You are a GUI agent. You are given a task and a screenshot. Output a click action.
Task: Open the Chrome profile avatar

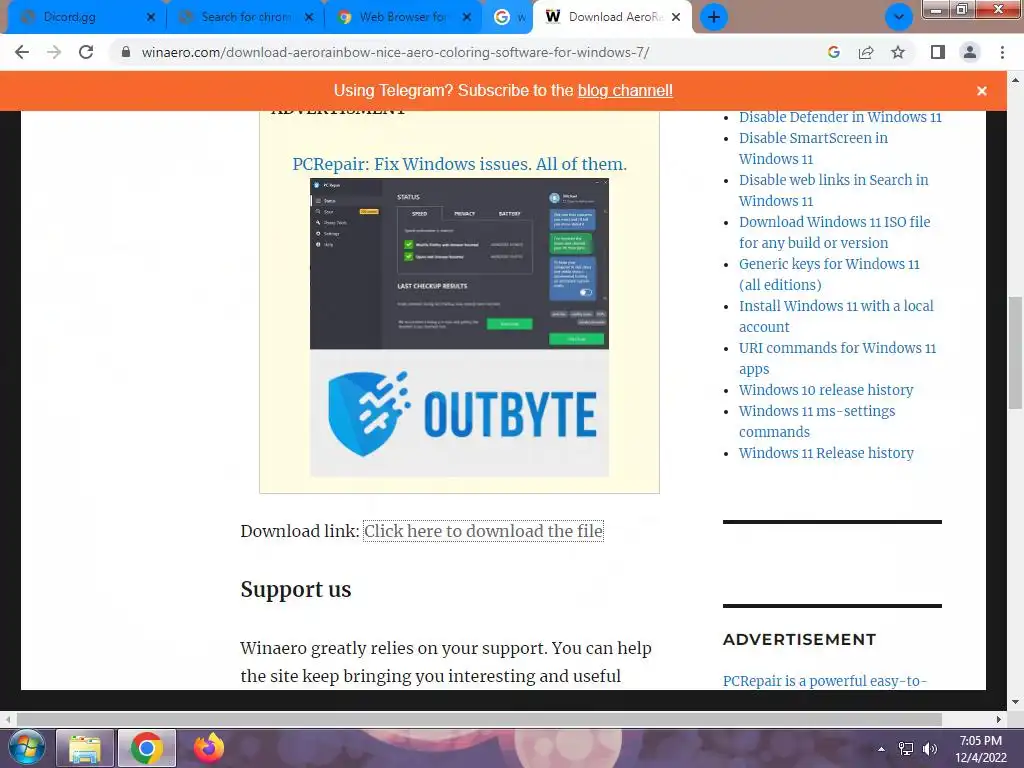click(x=970, y=52)
